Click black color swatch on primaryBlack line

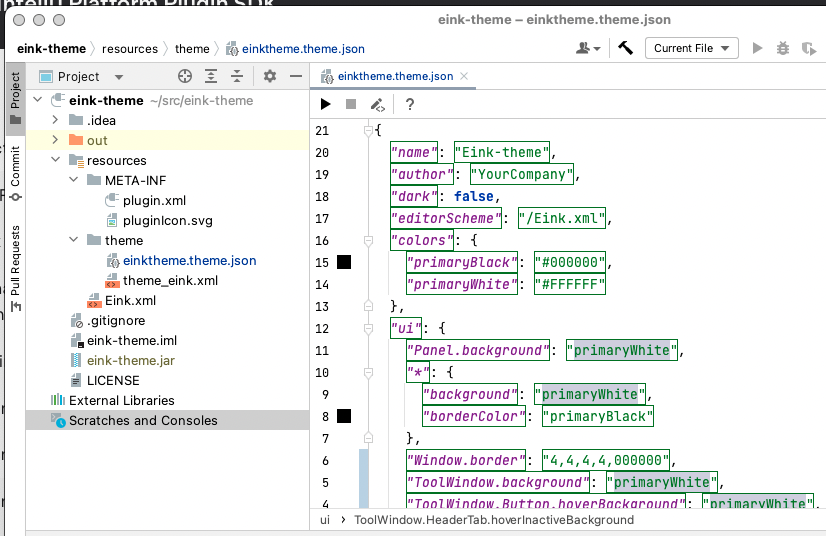tap(344, 262)
